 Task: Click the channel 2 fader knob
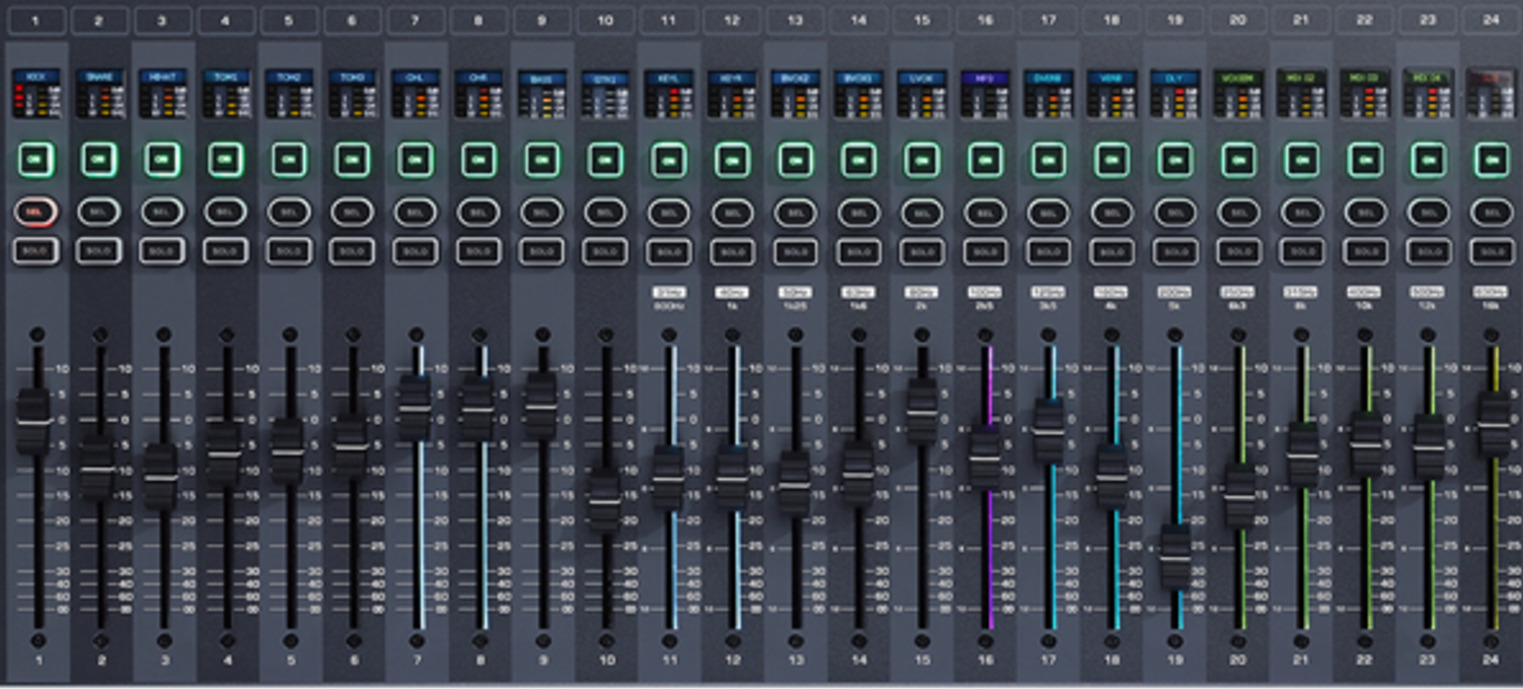97,468
